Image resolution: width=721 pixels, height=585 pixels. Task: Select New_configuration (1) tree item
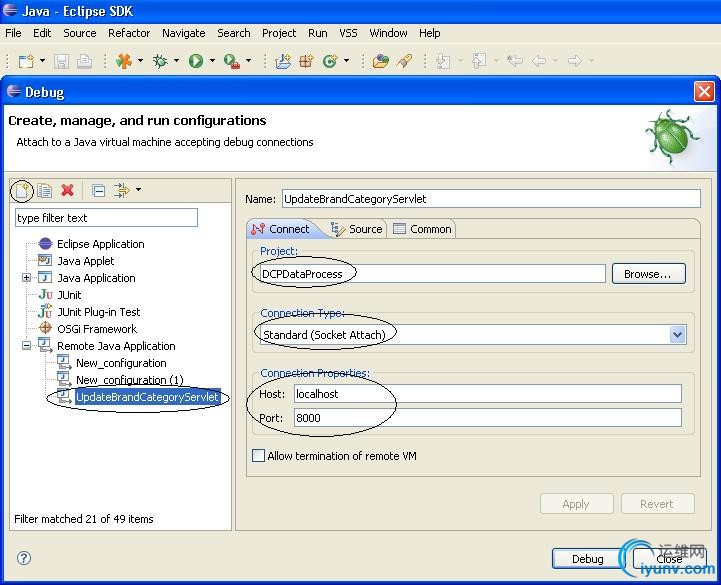point(130,380)
